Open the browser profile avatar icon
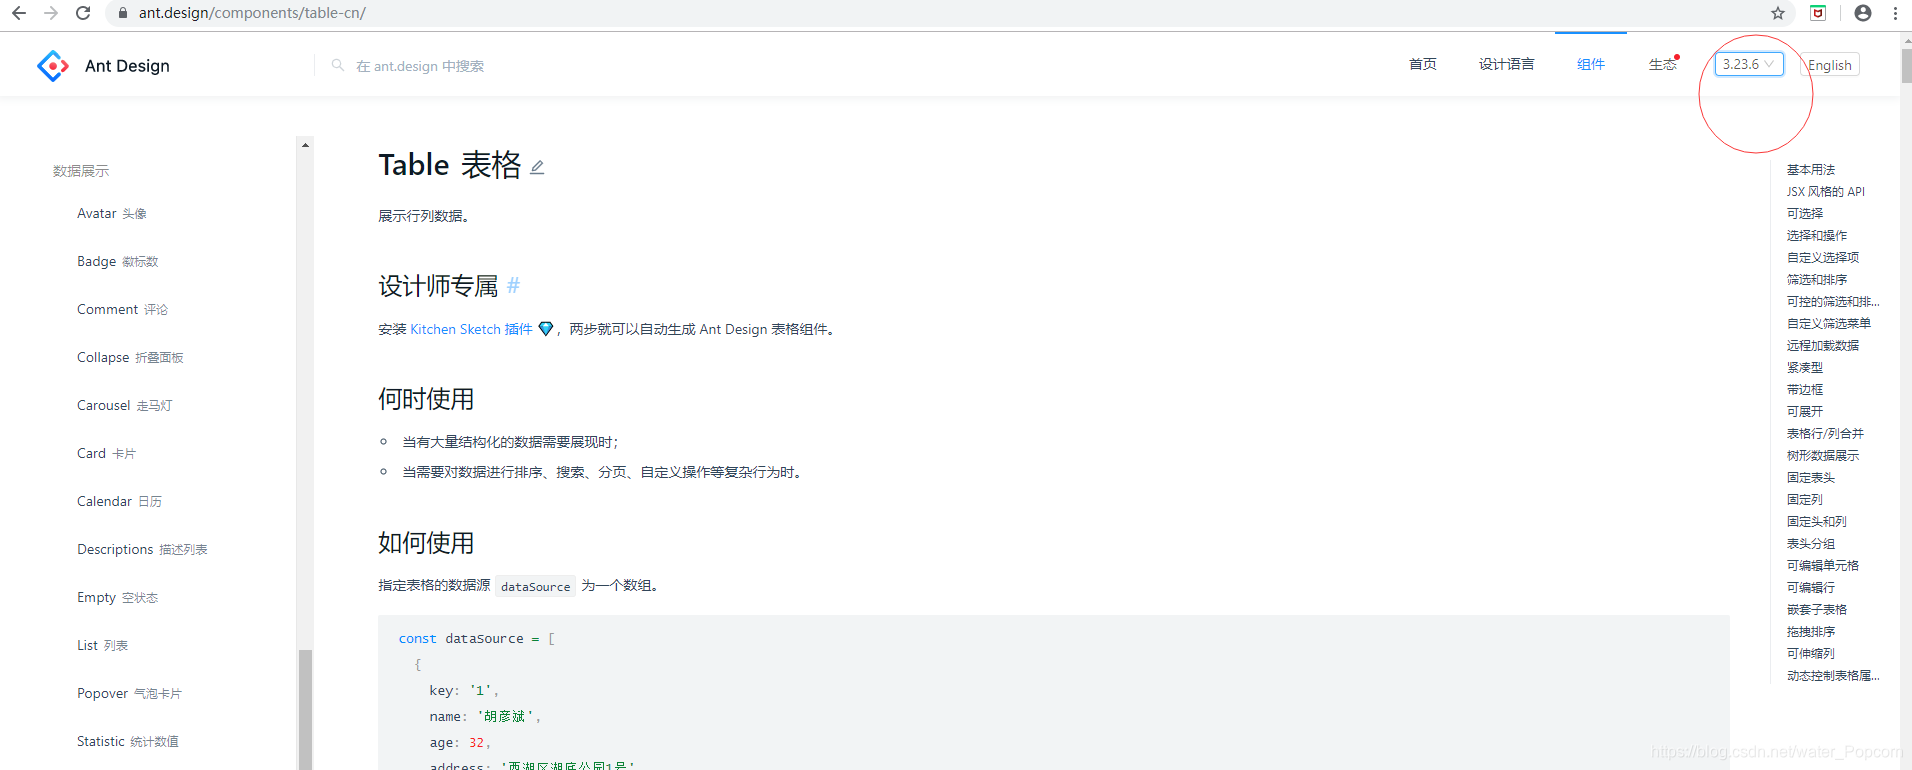The height and width of the screenshot is (770, 1912). (1863, 13)
